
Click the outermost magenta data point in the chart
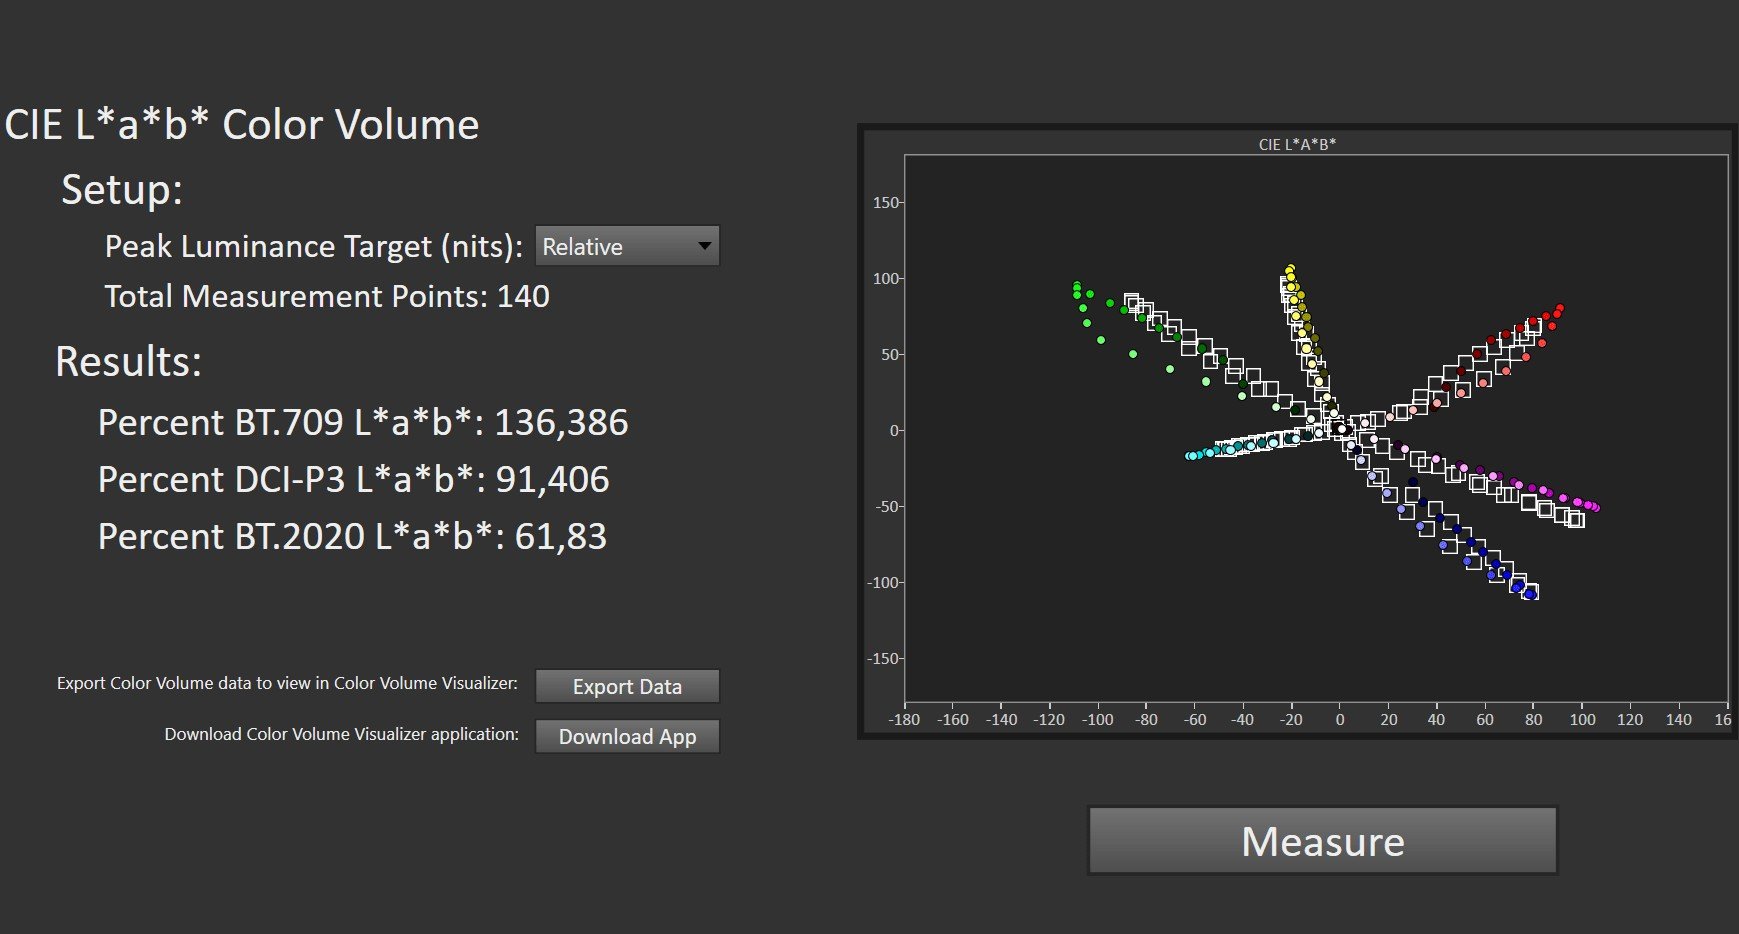(x=1595, y=508)
